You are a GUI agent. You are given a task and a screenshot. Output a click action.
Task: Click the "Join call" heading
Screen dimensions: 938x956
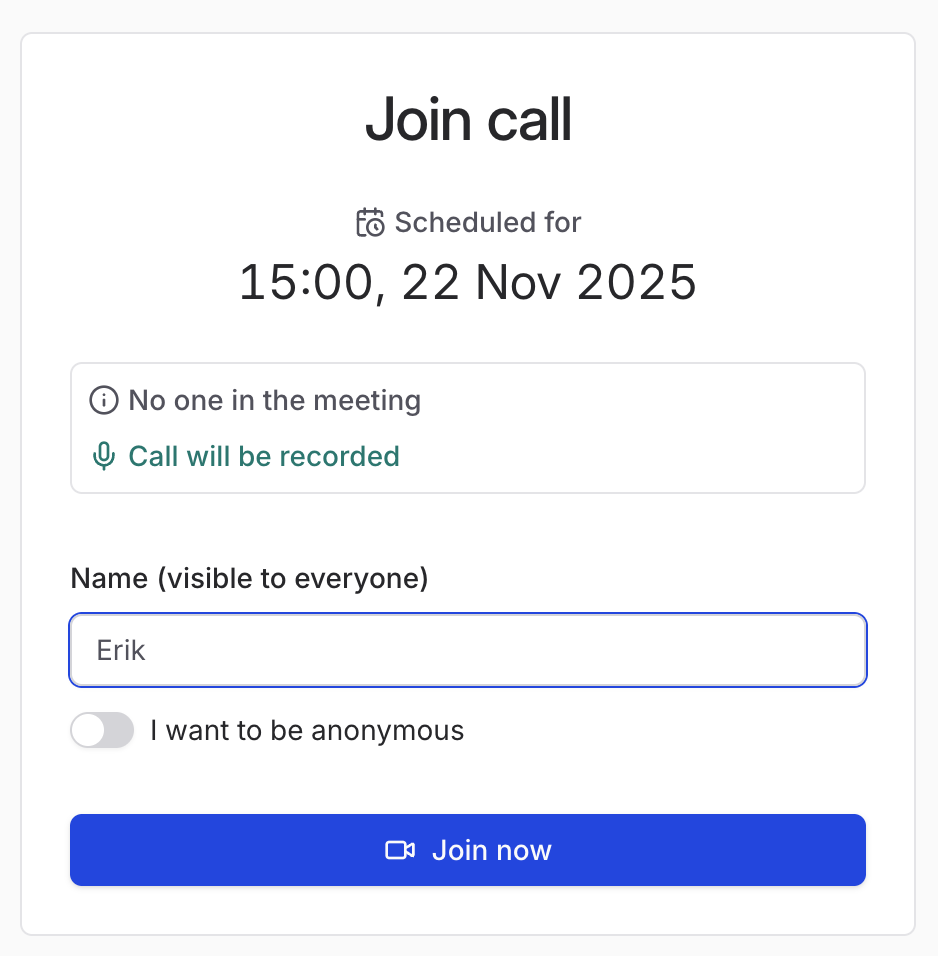click(x=468, y=121)
